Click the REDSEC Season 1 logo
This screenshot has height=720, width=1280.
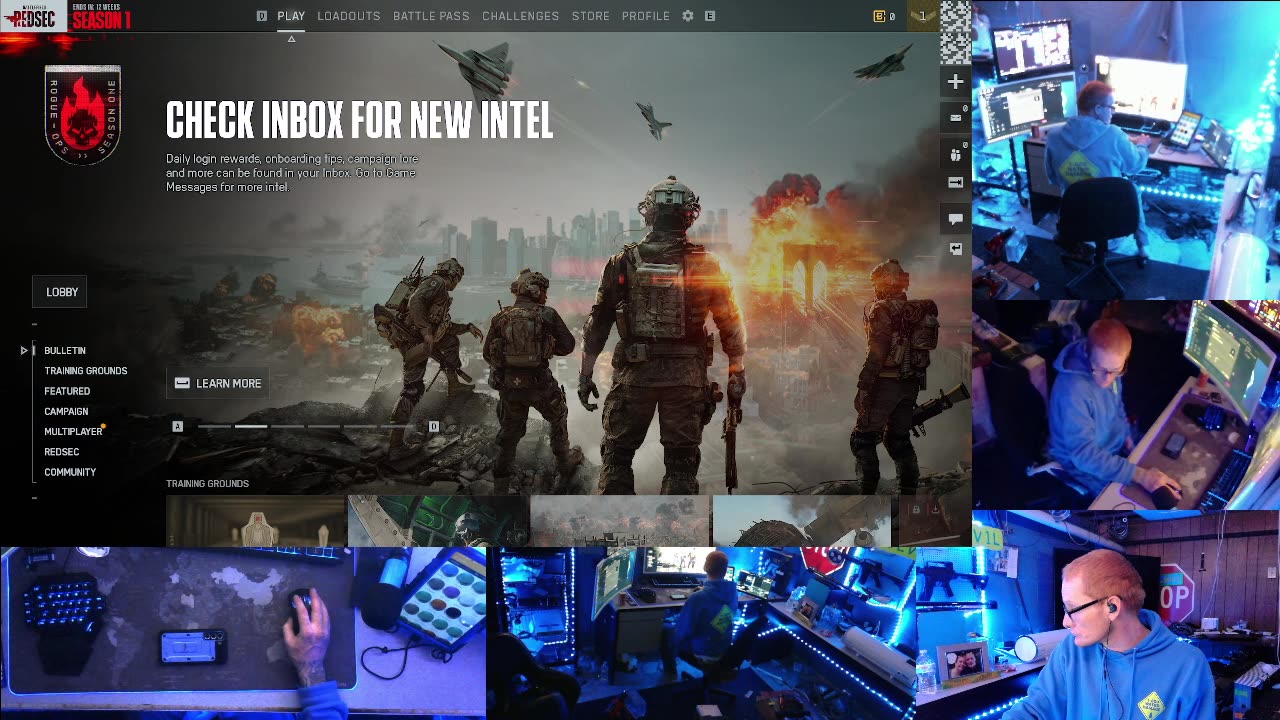[x=66, y=16]
